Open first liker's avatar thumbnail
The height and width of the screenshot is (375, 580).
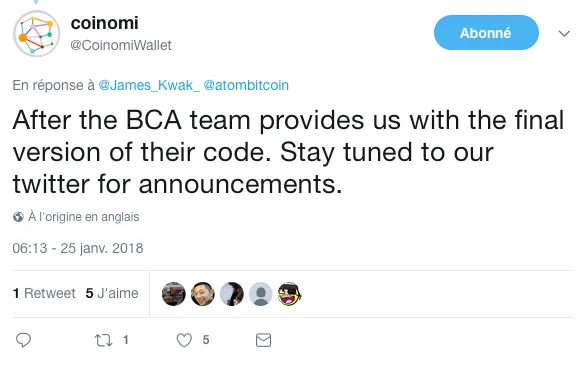(x=173, y=294)
